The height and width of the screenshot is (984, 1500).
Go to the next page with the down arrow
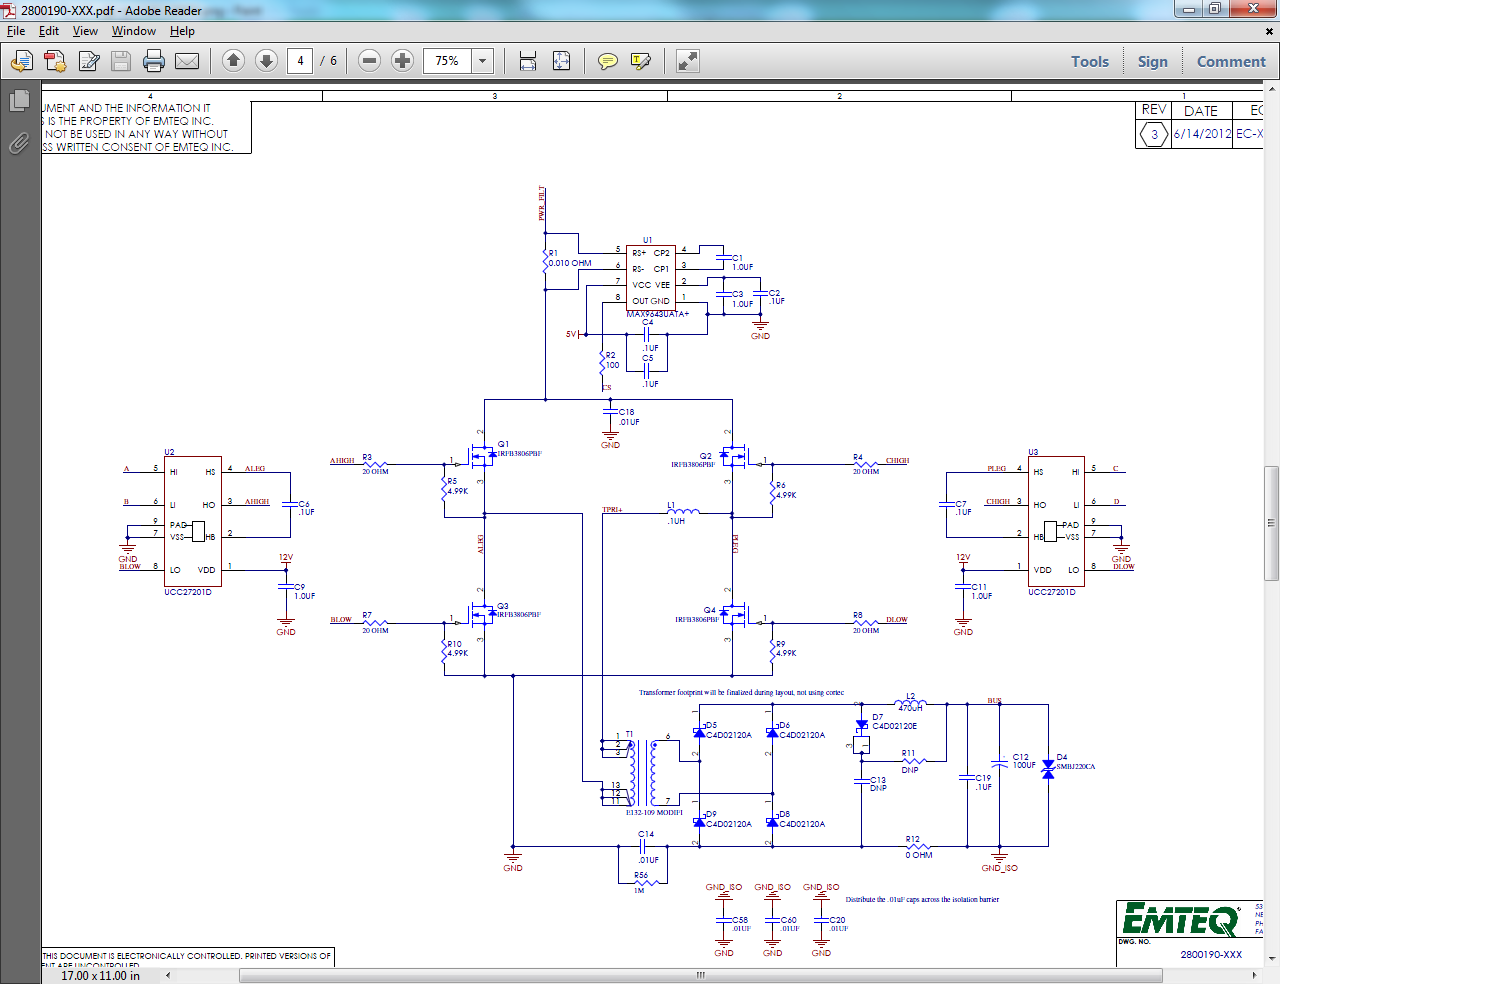pyautogui.click(x=266, y=61)
